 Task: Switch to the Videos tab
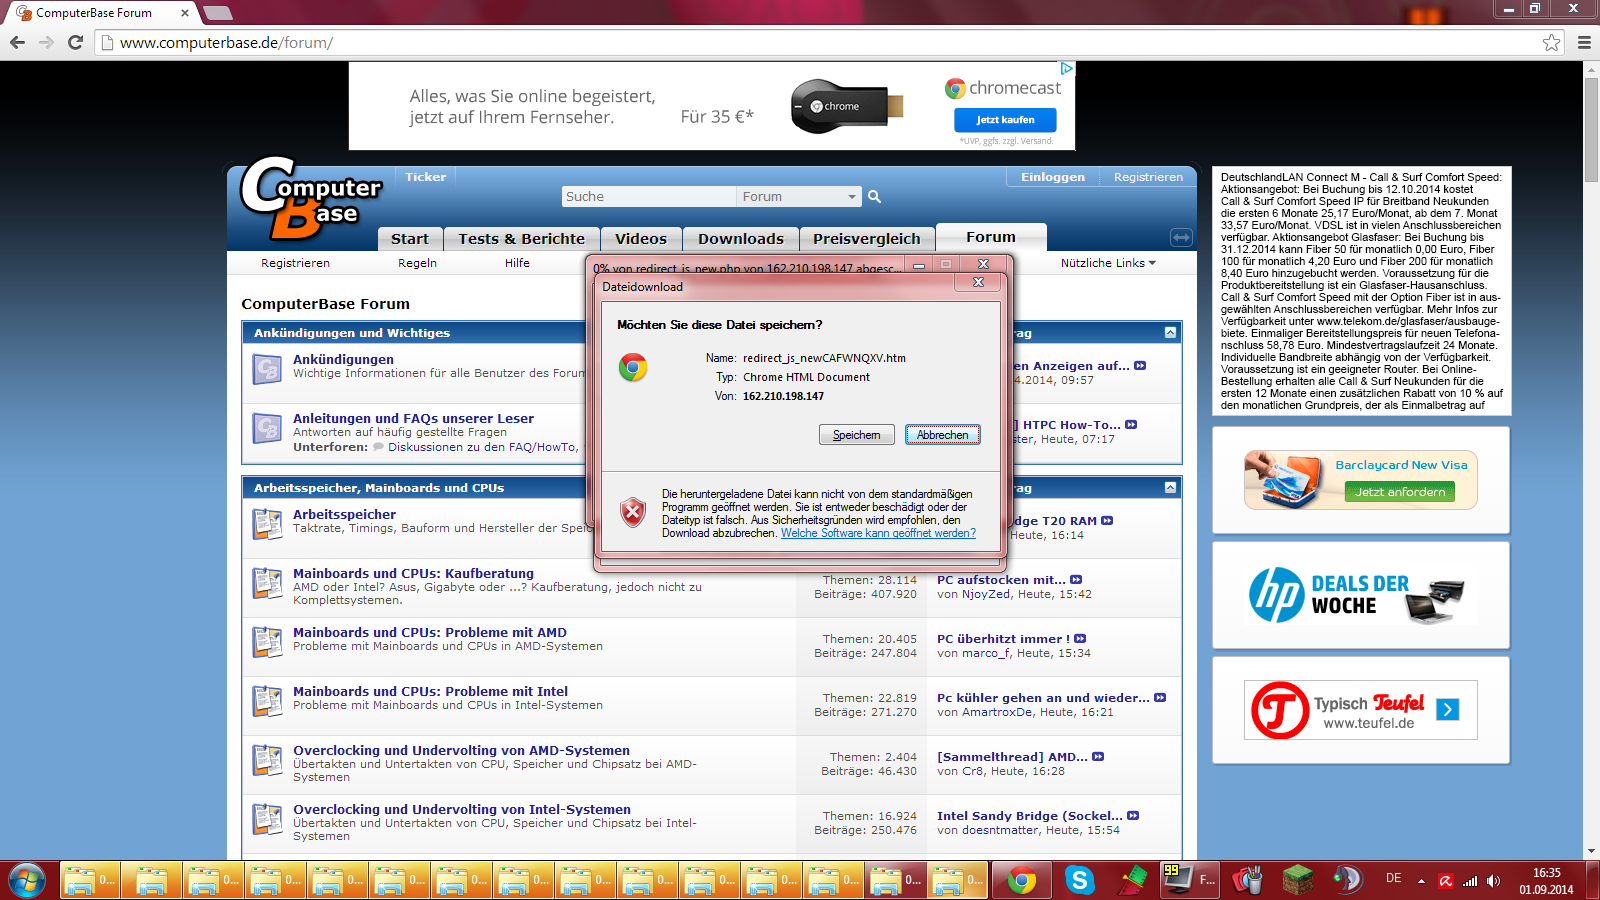(x=641, y=239)
